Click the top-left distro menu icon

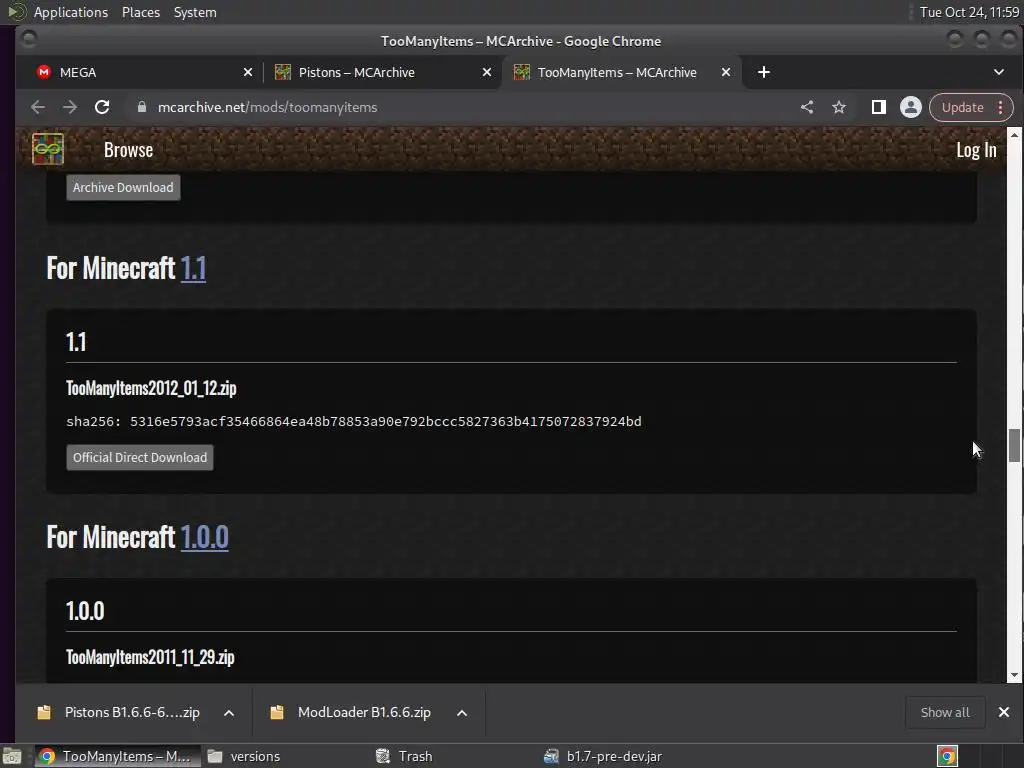pyautogui.click(x=16, y=12)
